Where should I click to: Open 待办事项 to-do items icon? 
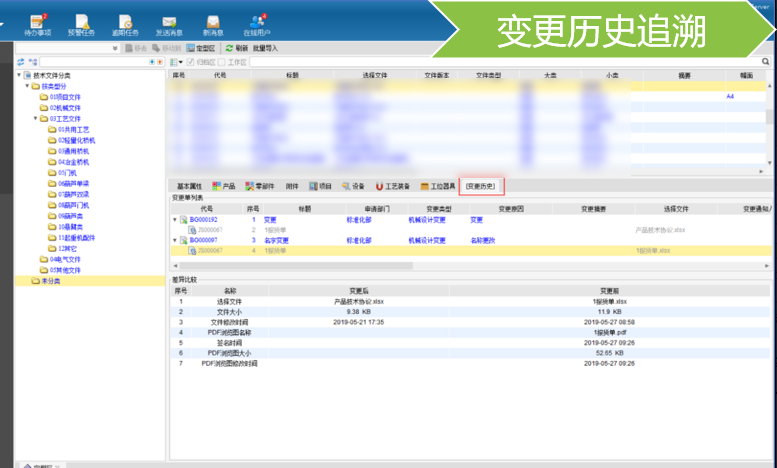click(38, 22)
